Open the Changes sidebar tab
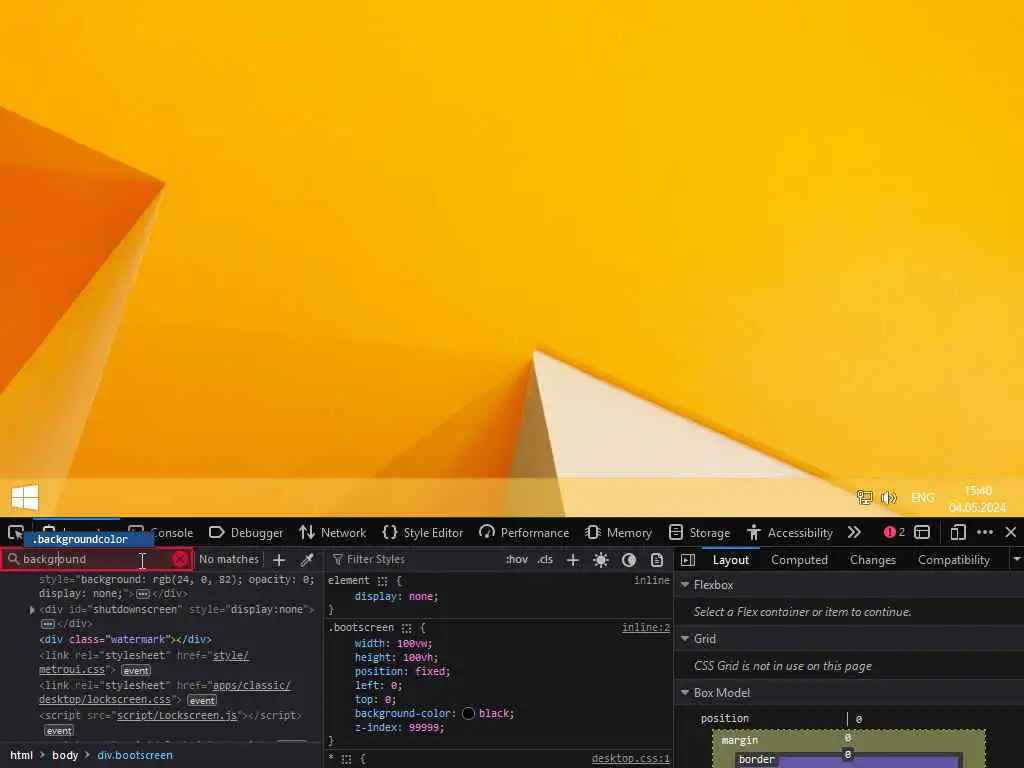Image resolution: width=1024 pixels, height=768 pixels. pos(873,560)
